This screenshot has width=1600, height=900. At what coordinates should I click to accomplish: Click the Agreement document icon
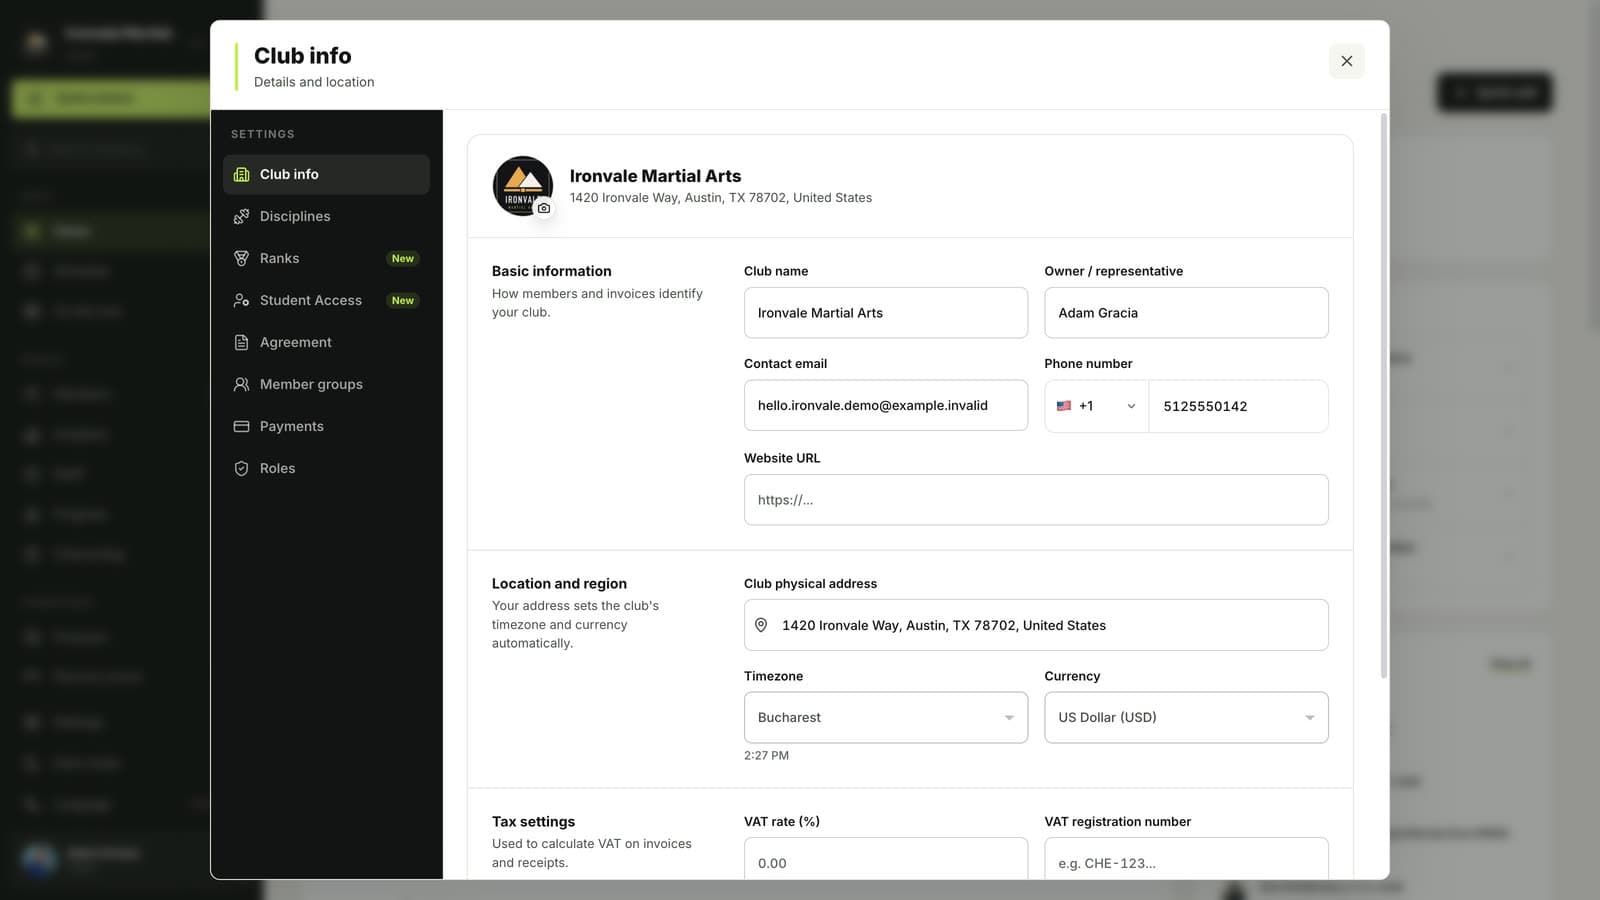[x=241, y=342]
